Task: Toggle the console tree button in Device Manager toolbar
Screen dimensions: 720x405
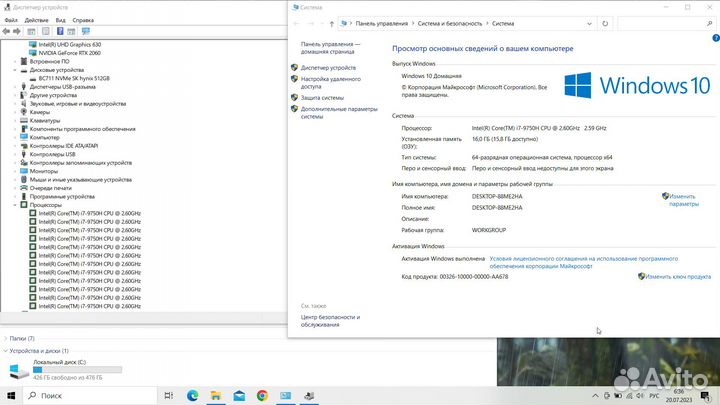Action: (x=31, y=31)
